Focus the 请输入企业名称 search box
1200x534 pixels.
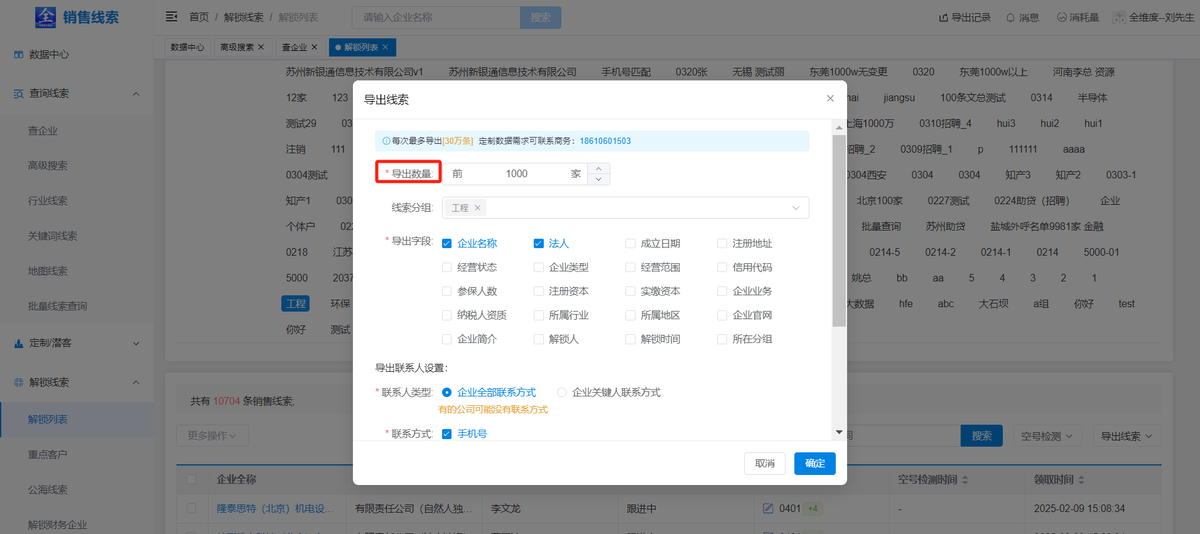(x=436, y=18)
